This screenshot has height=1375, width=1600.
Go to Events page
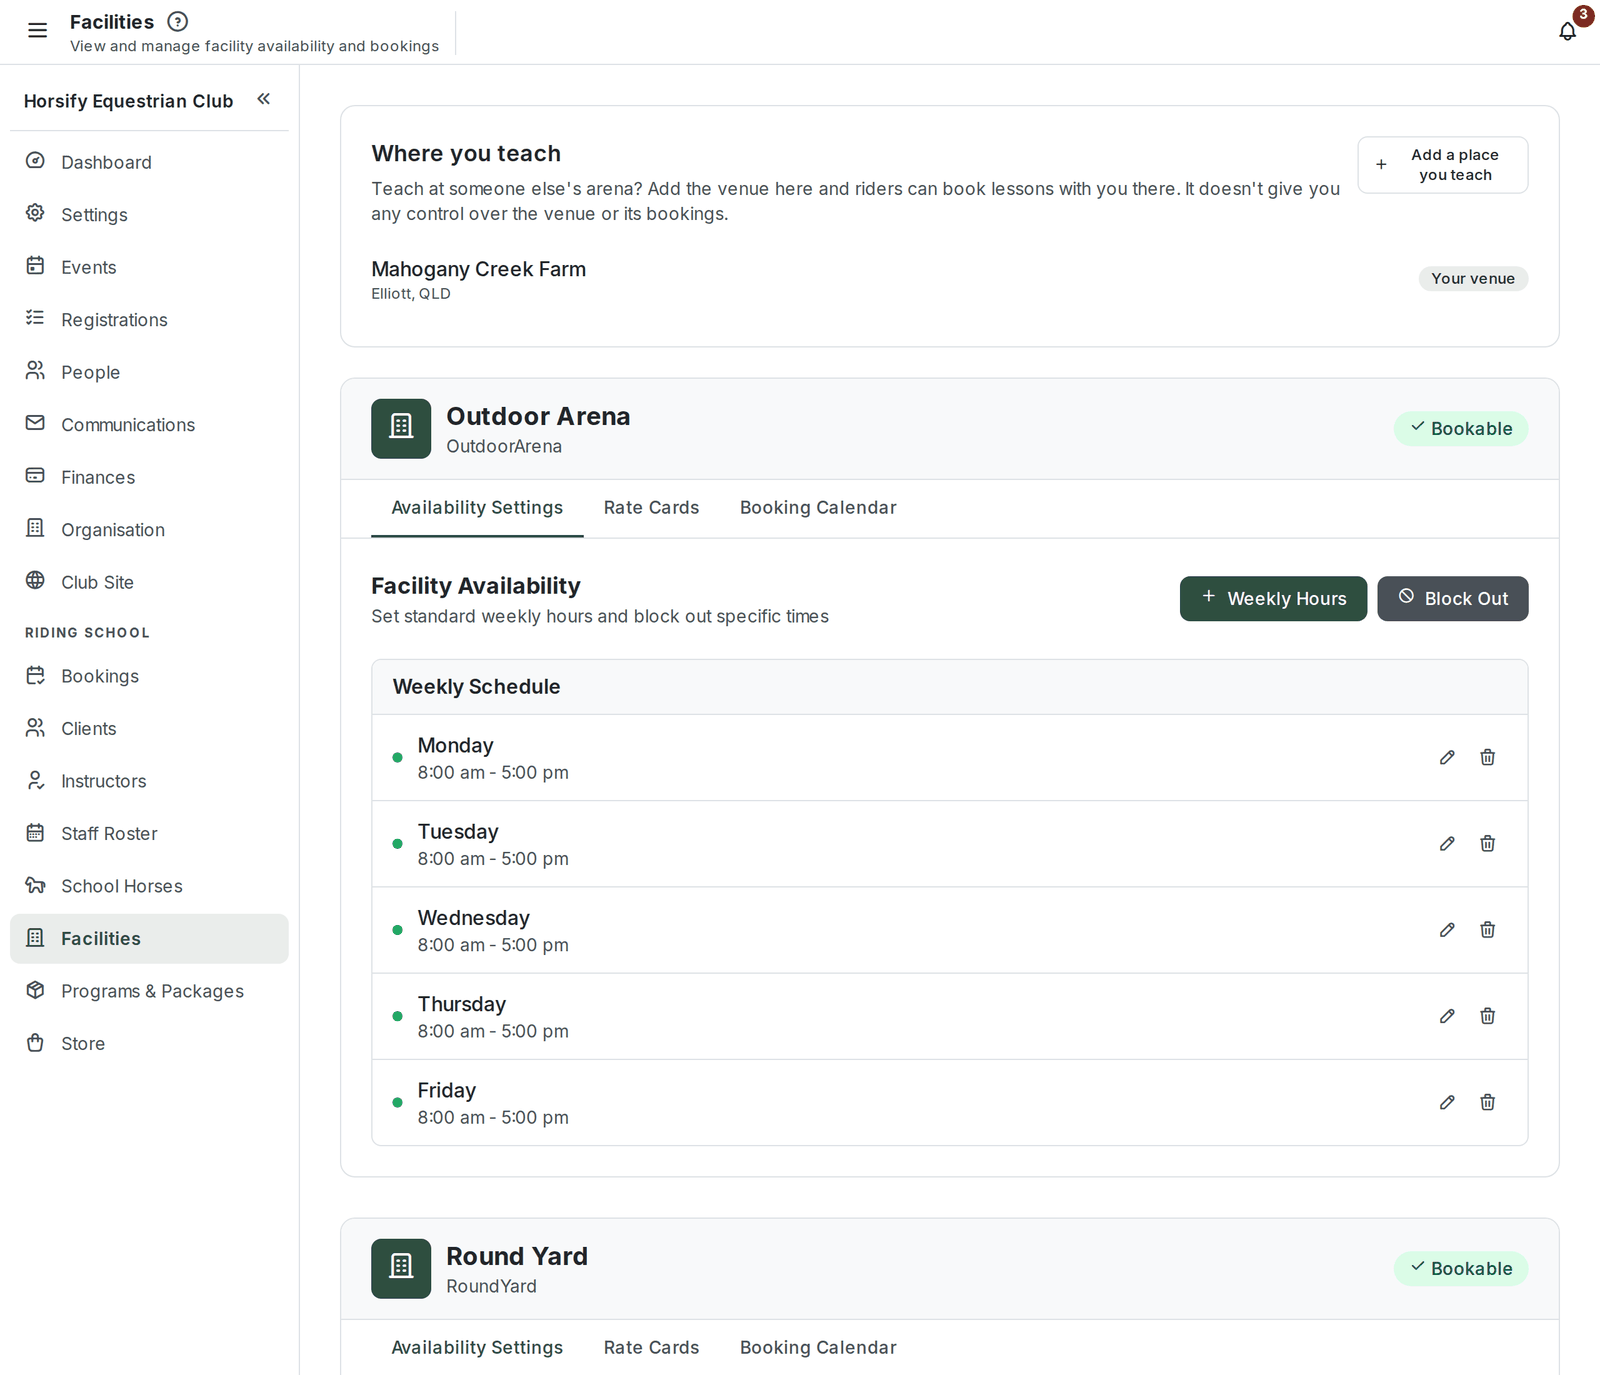click(149, 267)
